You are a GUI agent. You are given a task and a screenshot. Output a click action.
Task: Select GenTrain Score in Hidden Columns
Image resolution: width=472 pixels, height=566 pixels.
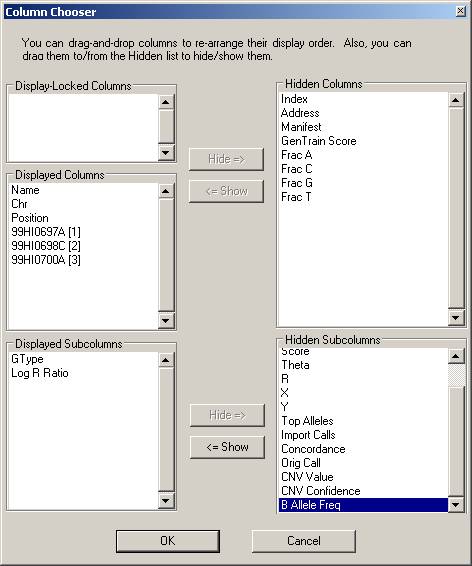[x=319, y=141]
